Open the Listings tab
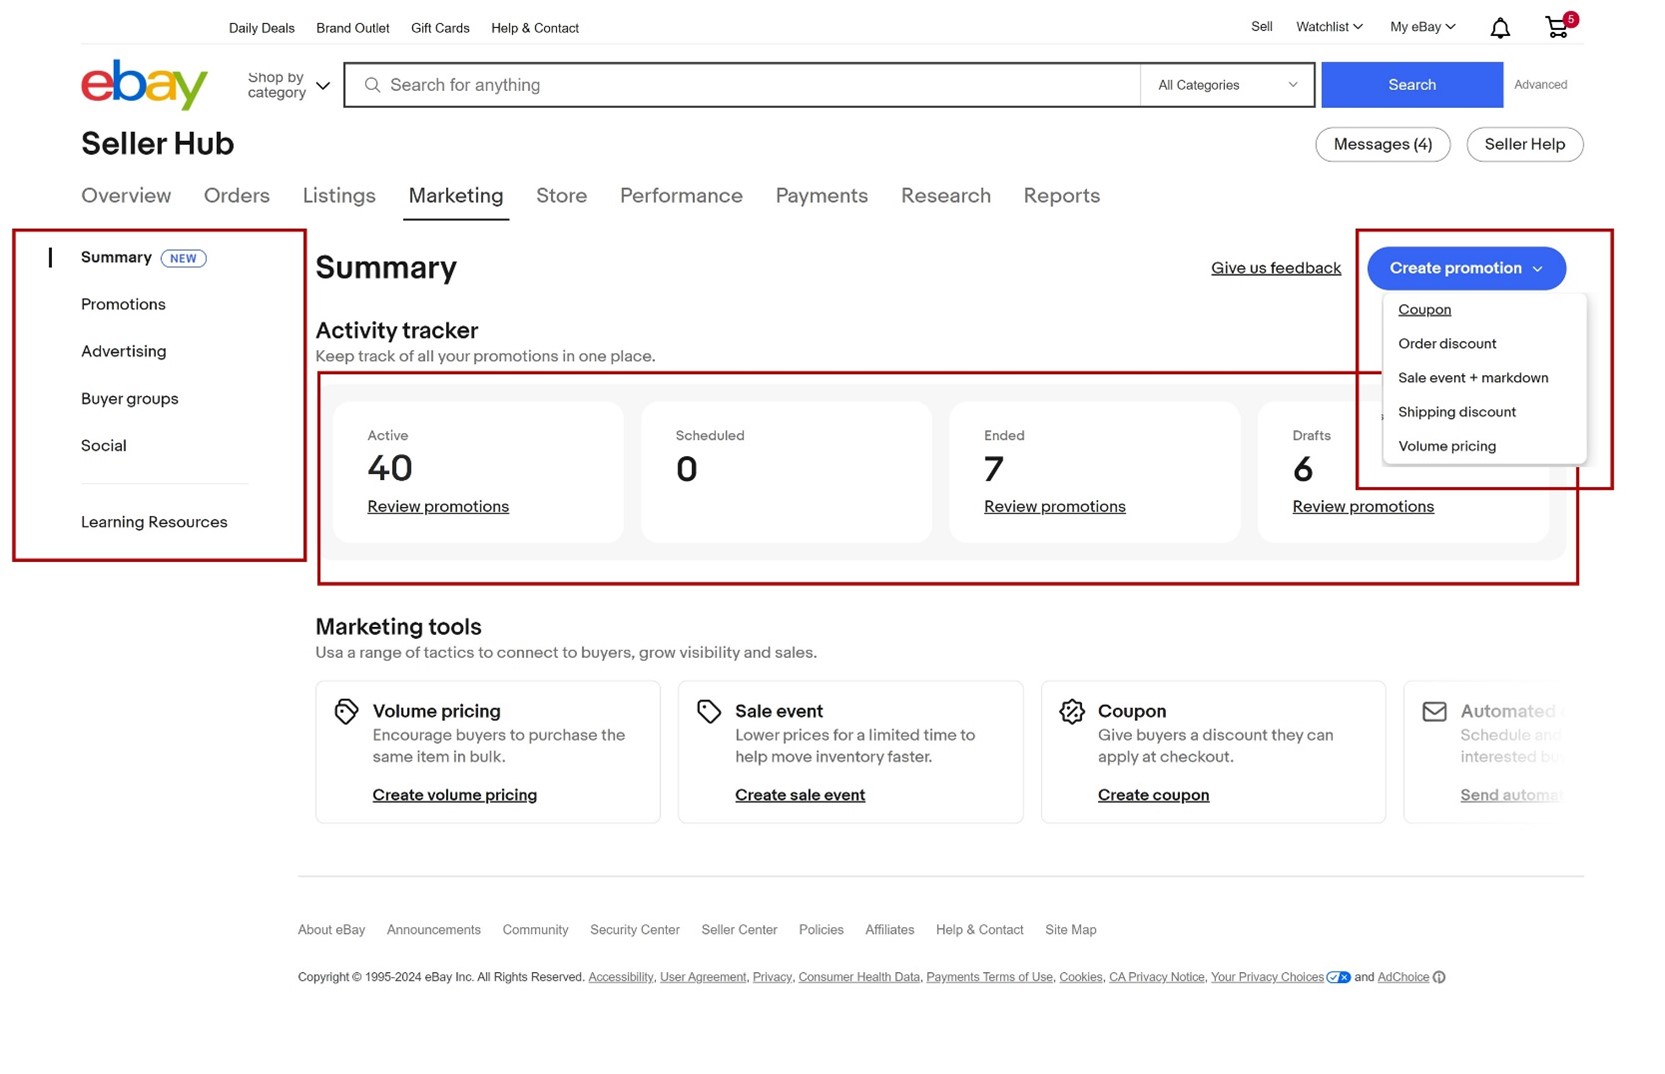 click(339, 196)
